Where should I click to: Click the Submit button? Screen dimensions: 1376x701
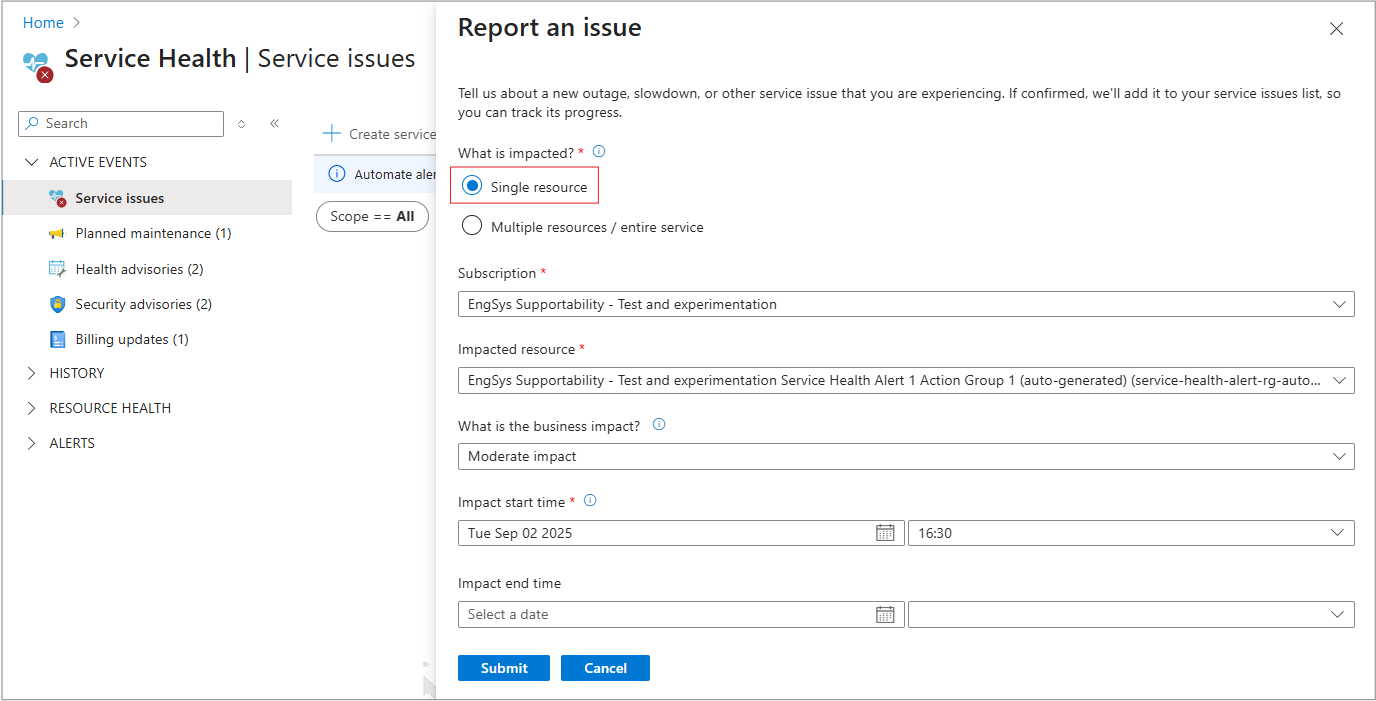[x=504, y=668]
